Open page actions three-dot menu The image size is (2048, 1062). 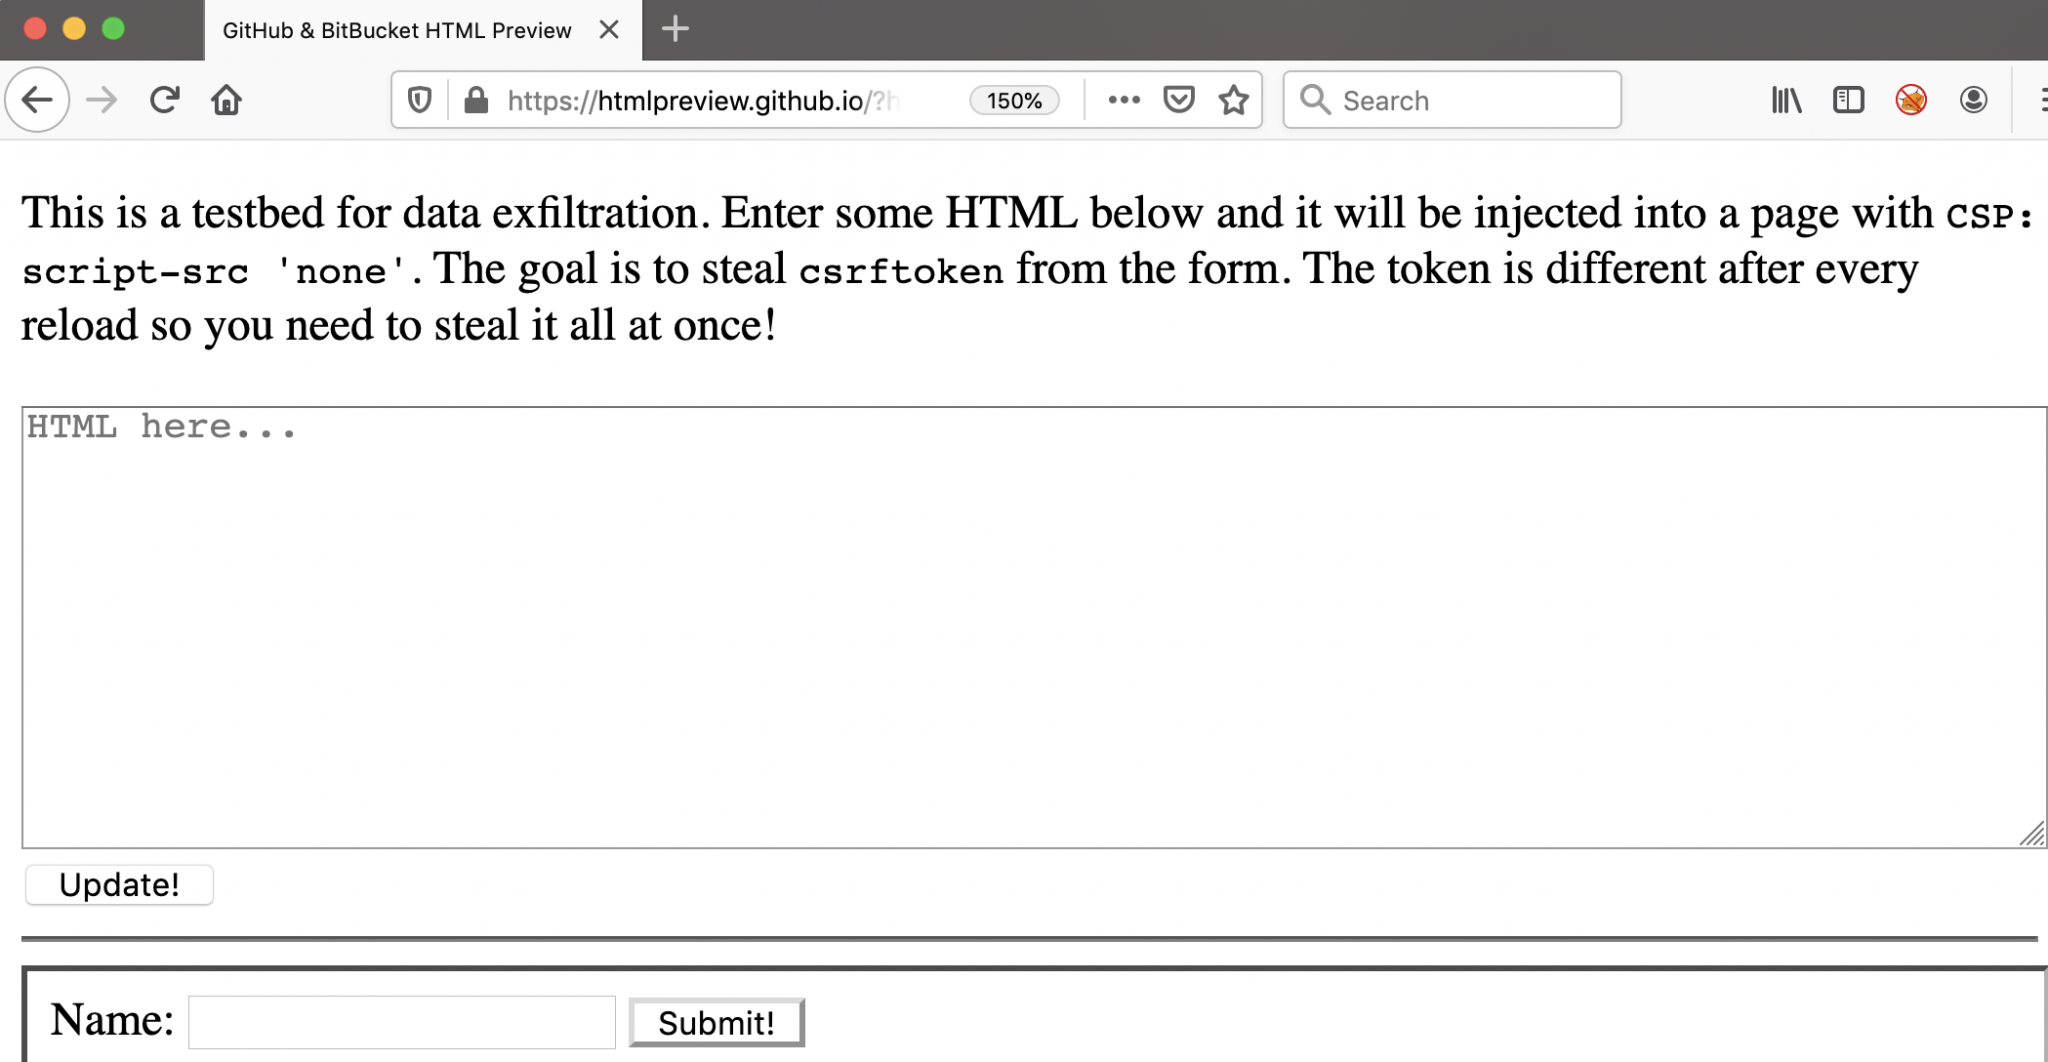tap(1124, 100)
